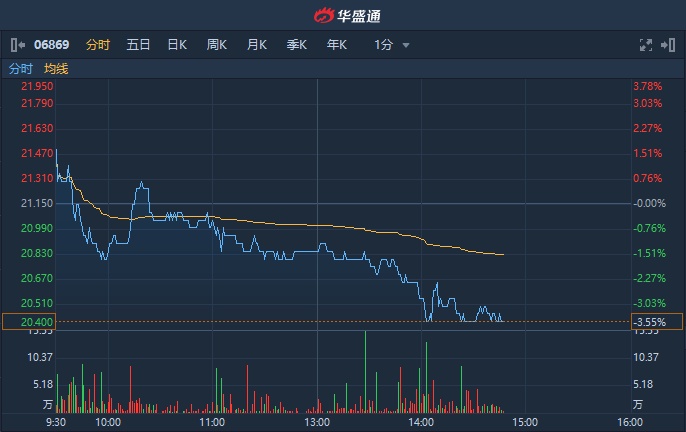
Task: Click the collapse-right panel icon
Action: point(668,45)
